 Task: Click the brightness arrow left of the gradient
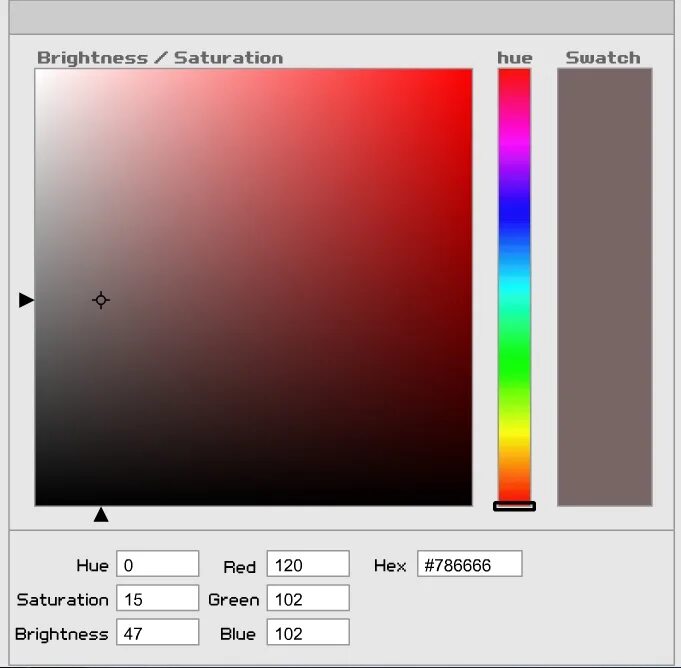26,300
